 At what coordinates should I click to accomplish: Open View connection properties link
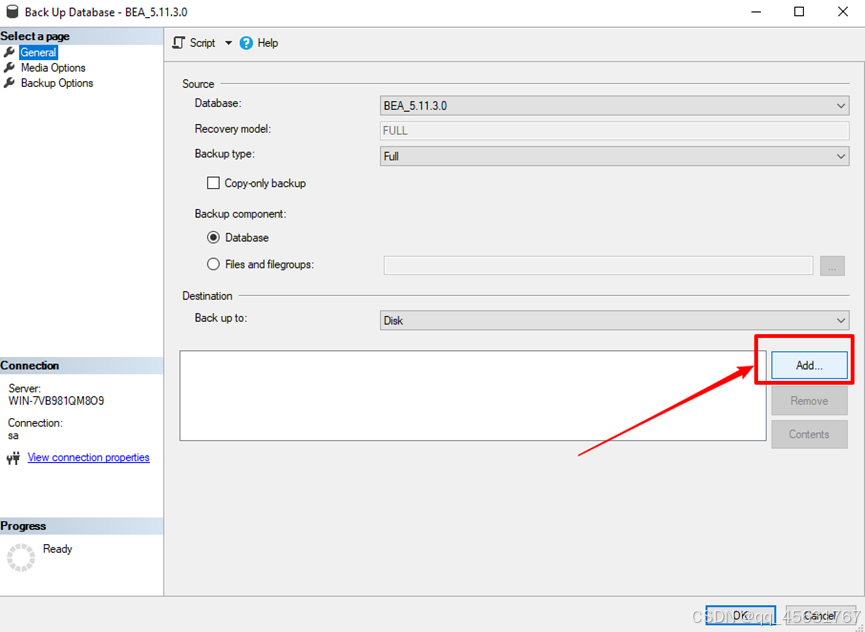(x=88, y=457)
